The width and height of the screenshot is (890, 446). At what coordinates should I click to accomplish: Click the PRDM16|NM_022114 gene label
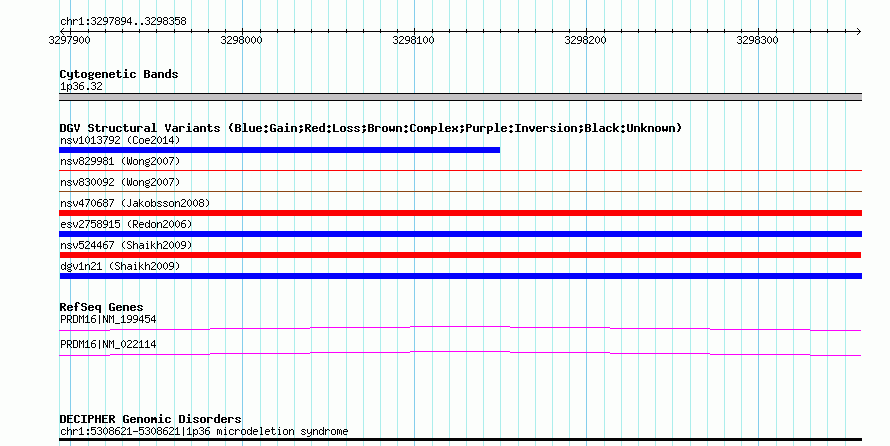(x=108, y=344)
